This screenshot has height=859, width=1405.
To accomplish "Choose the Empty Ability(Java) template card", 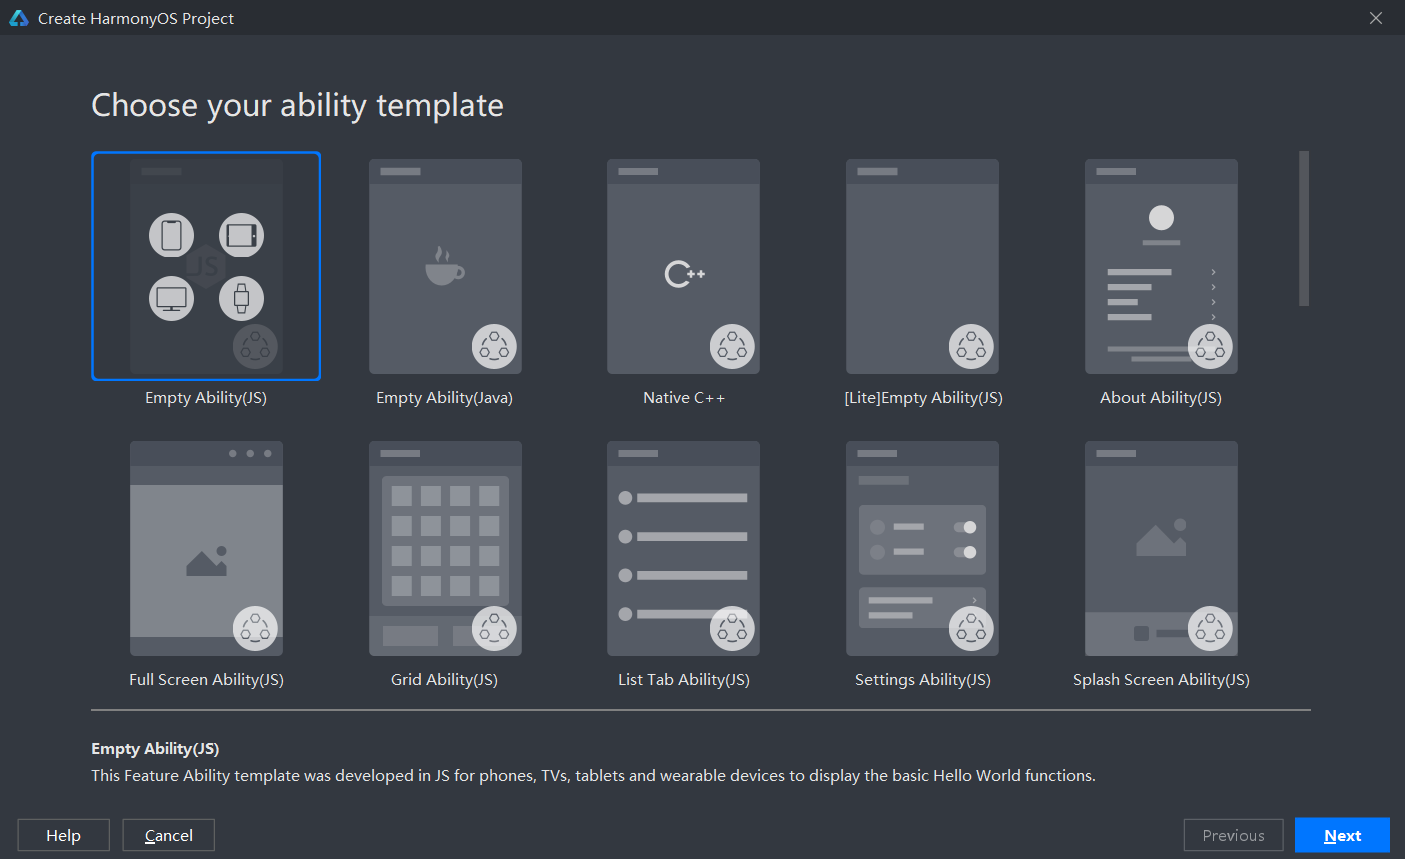I will point(445,266).
